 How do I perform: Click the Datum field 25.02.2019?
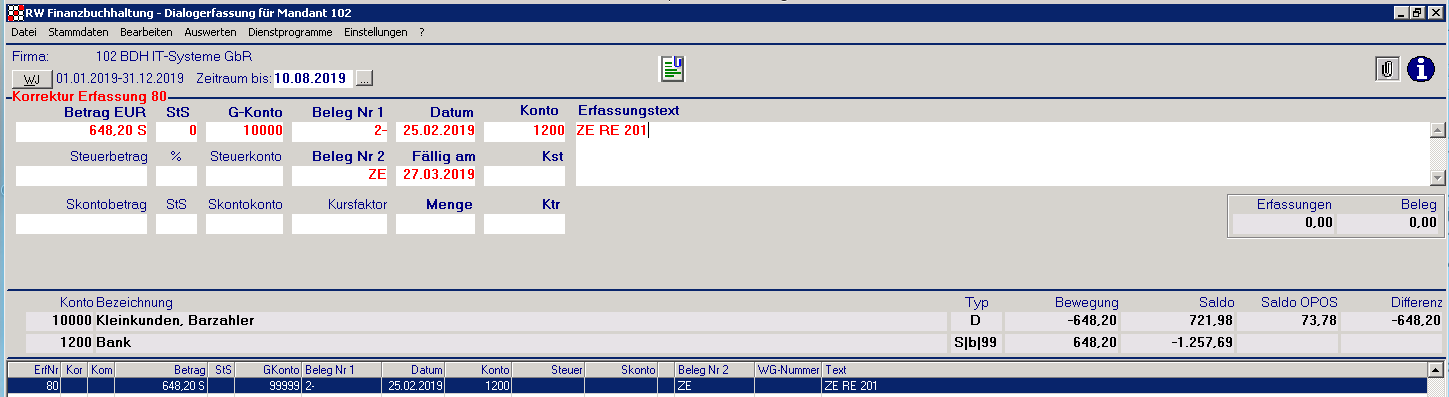(435, 131)
